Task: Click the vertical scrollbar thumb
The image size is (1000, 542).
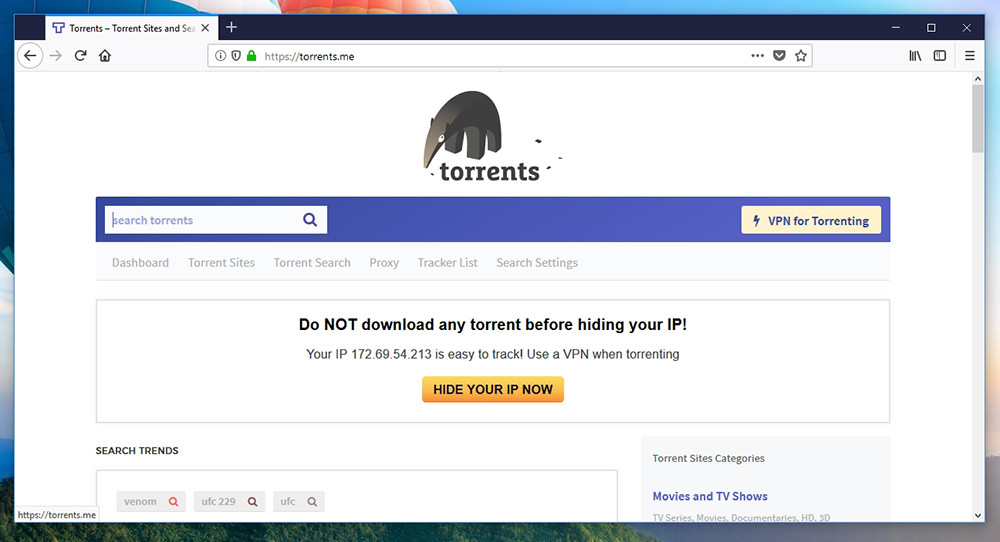Action: tap(978, 119)
